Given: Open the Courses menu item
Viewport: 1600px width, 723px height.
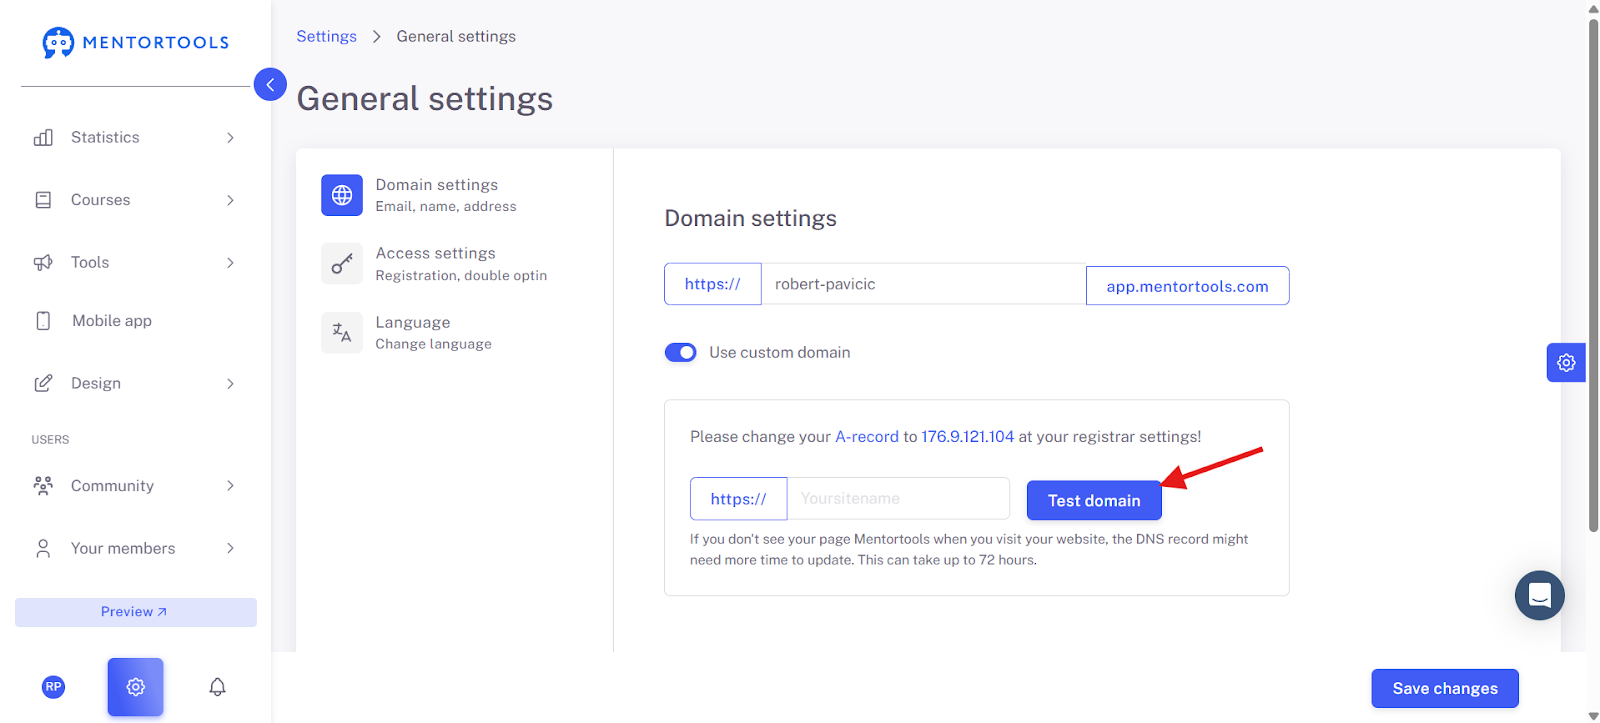Looking at the screenshot, I should pyautogui.click(x=135, y=200).
